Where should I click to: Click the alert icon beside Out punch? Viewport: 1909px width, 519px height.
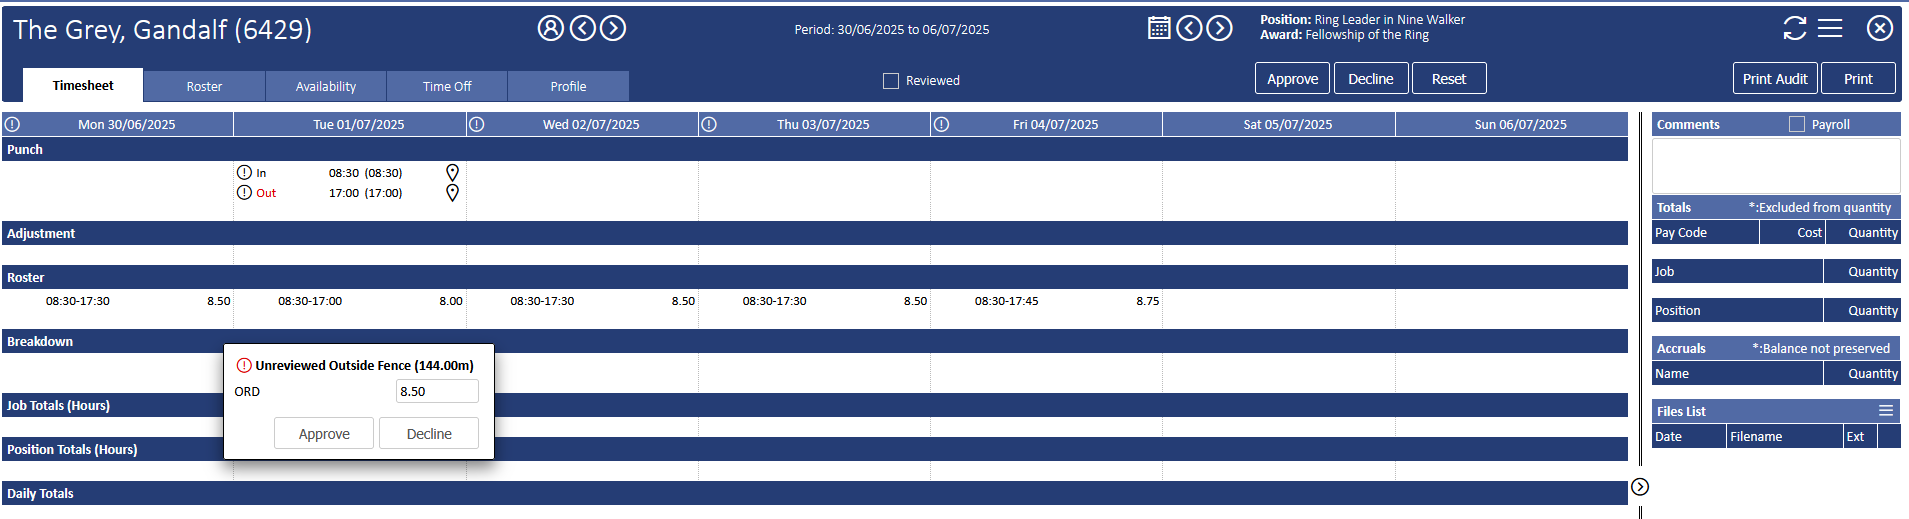[x=244, y=193]
